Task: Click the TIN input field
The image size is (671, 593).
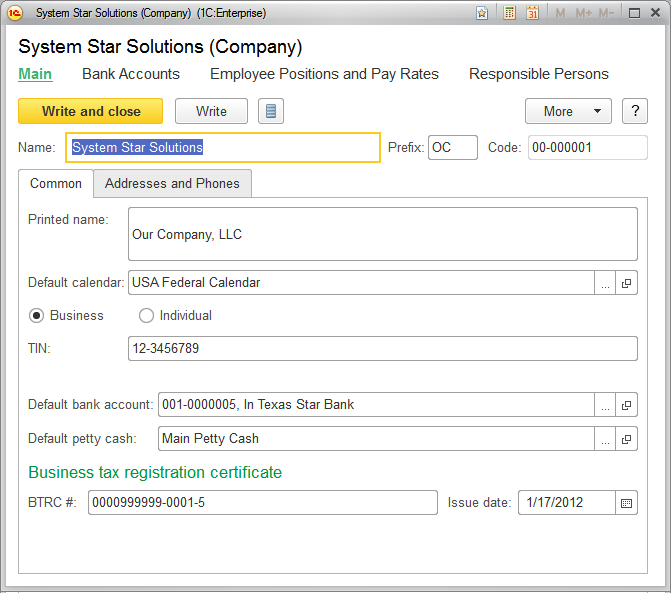Action: pyautogui.click(x=383, y=348)
